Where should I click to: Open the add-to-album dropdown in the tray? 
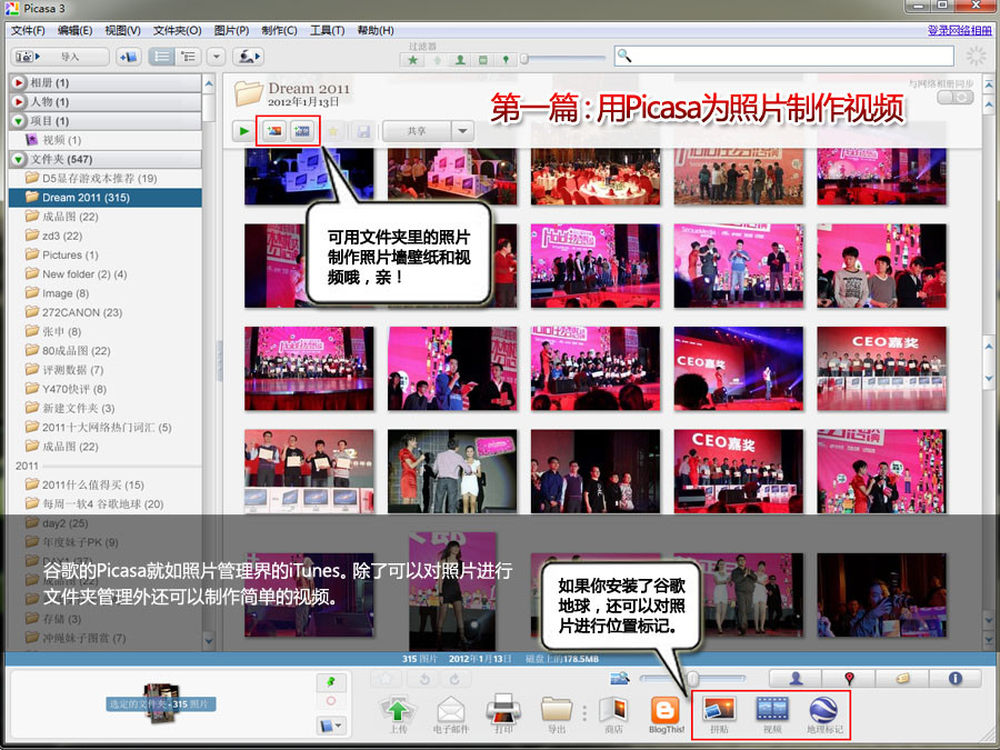[330, 725]
